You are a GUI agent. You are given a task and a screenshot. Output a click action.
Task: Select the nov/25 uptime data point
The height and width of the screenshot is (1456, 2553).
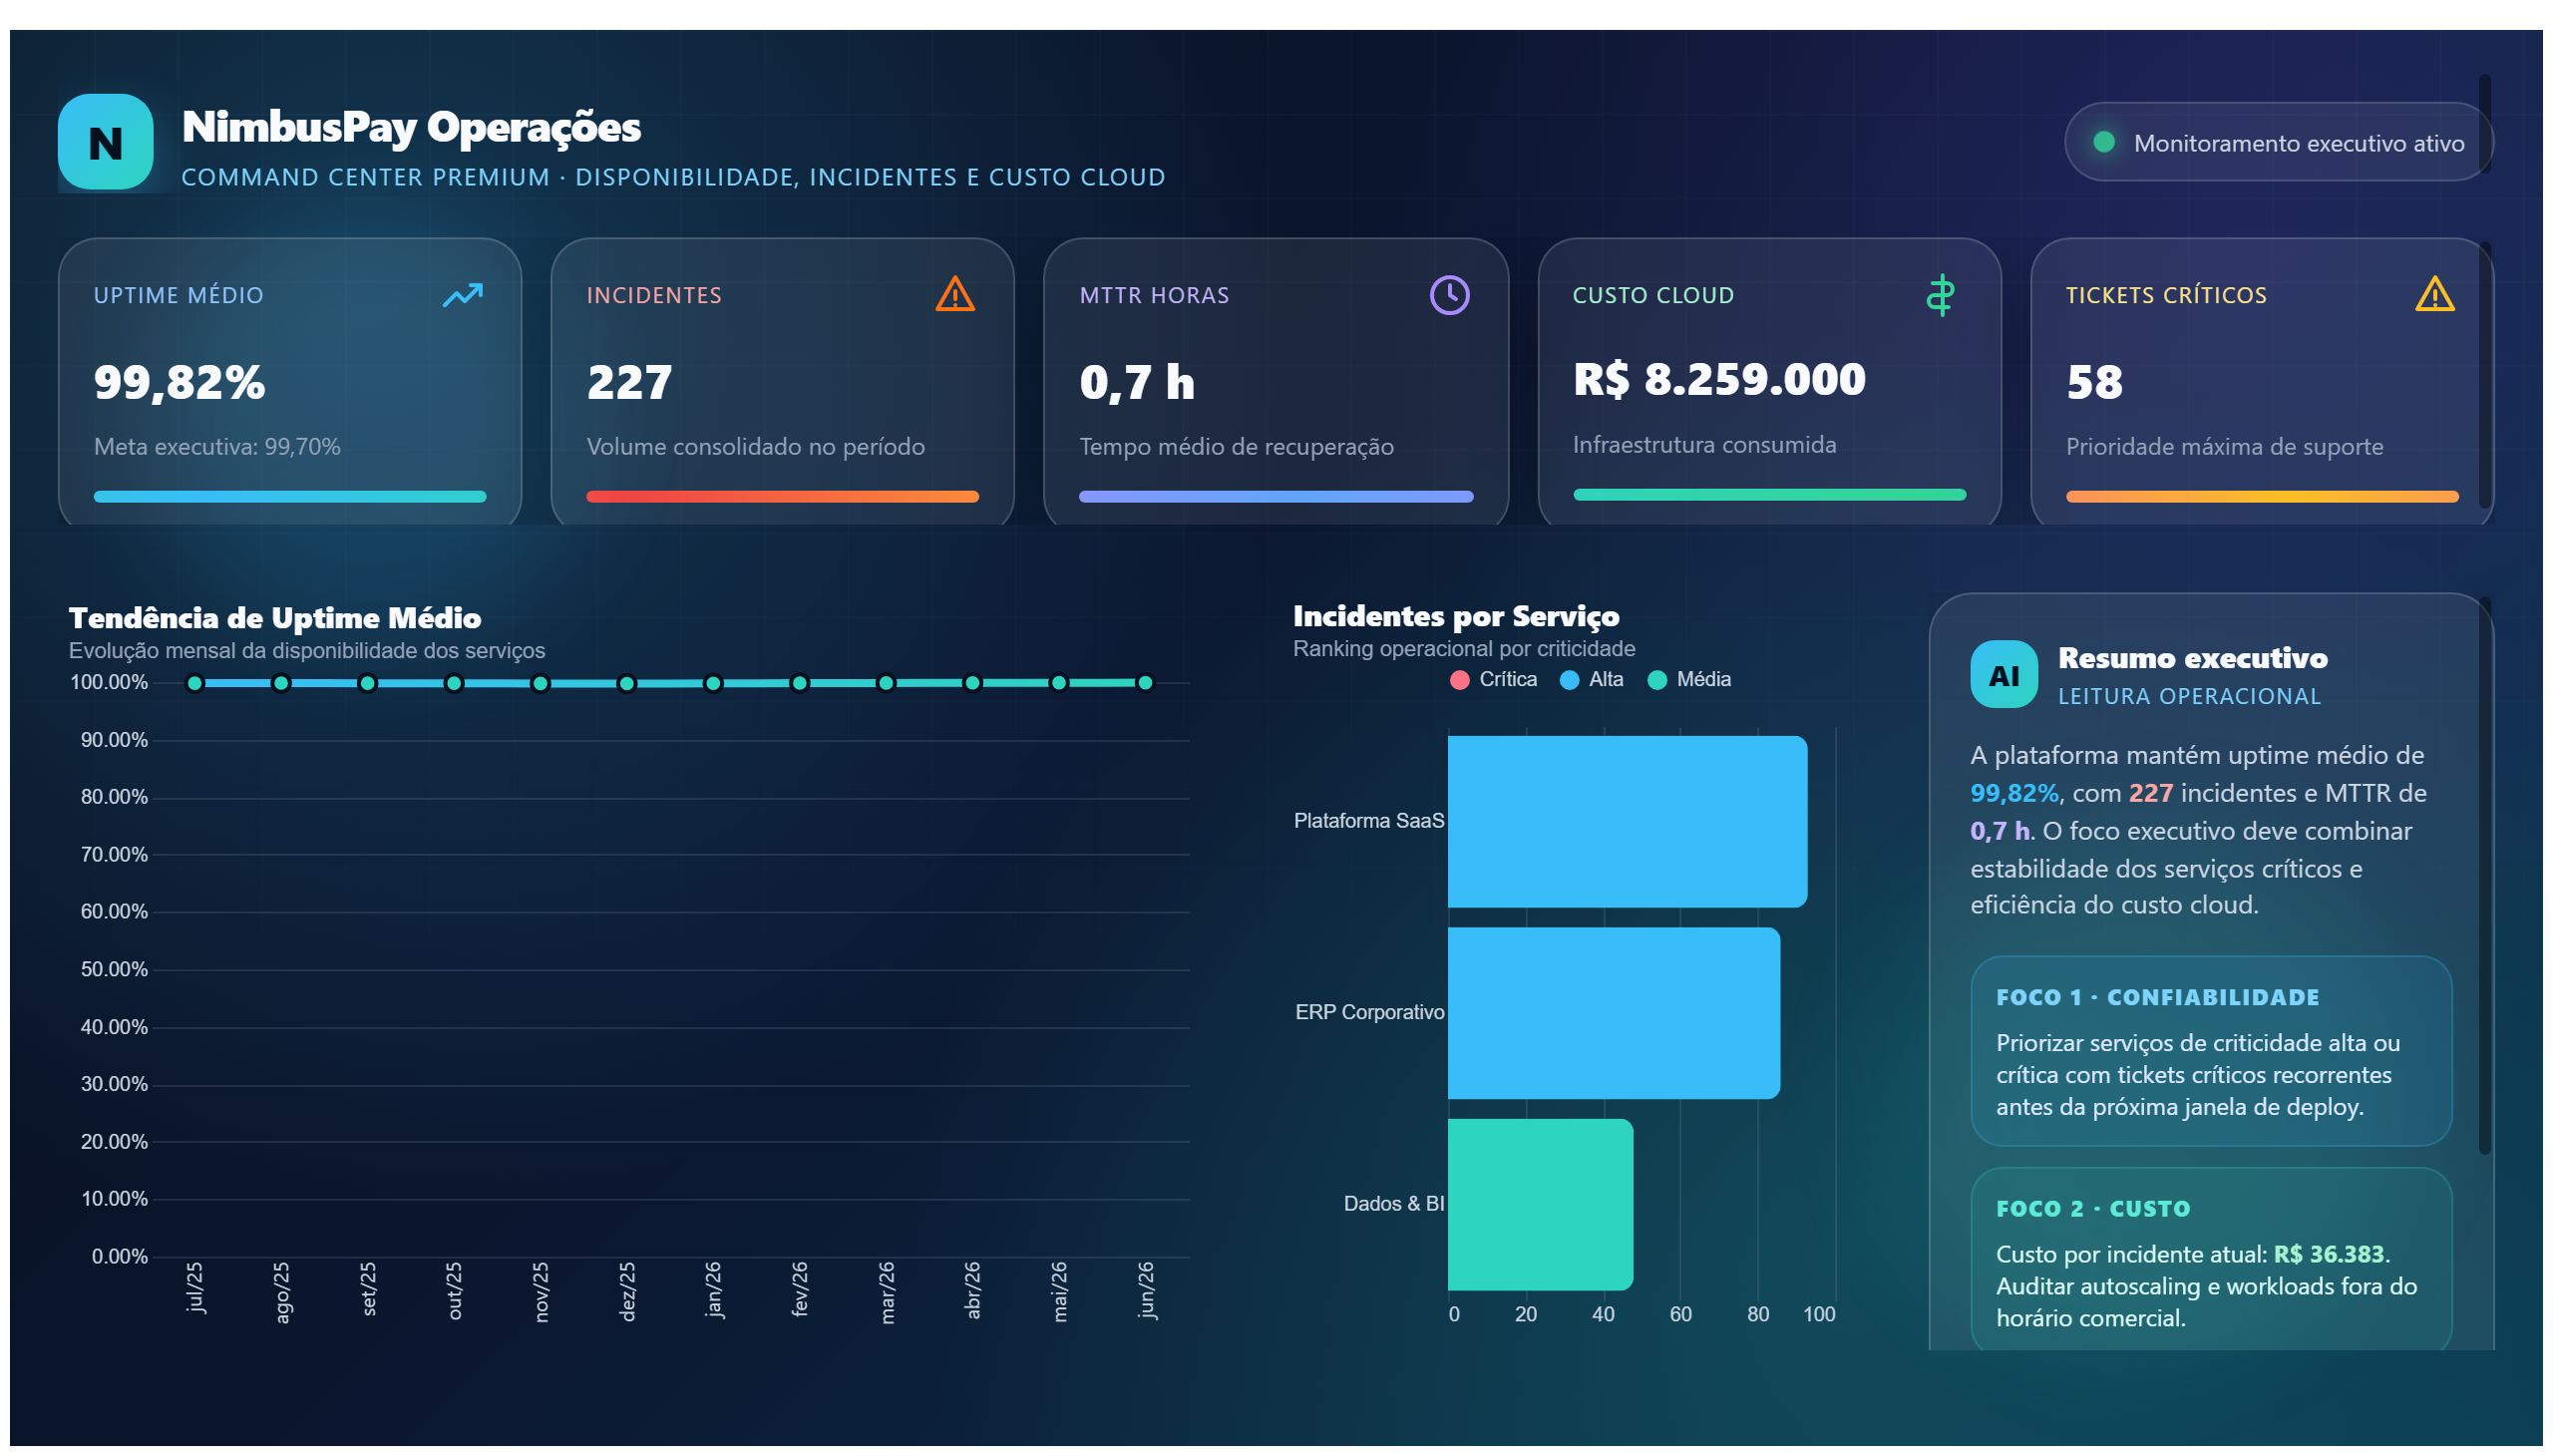click(540, 684)
